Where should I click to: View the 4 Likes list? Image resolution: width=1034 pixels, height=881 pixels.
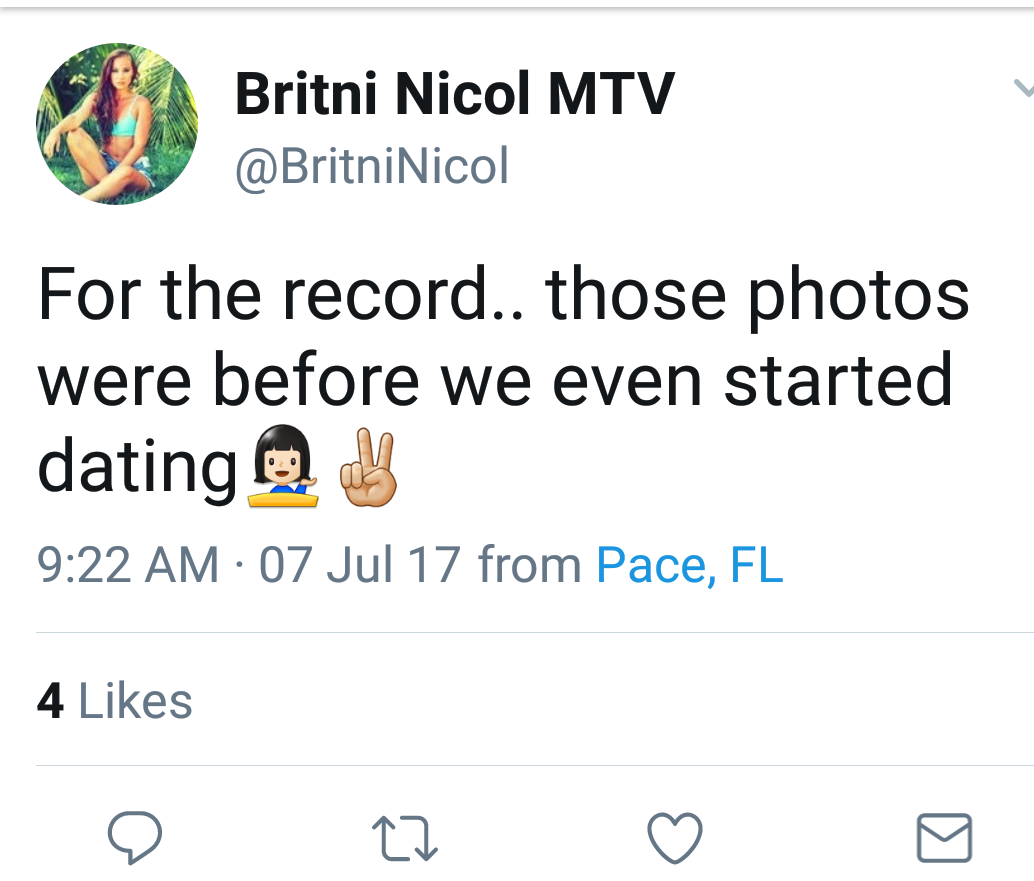(x=115, y=701)
